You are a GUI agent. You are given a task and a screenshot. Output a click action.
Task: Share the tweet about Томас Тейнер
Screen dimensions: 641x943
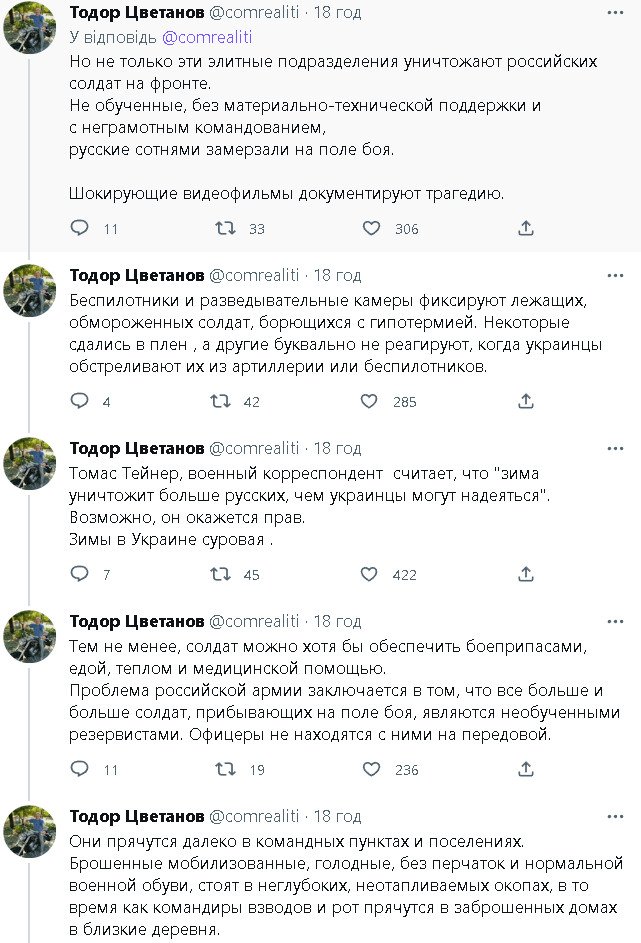(526, 574)
